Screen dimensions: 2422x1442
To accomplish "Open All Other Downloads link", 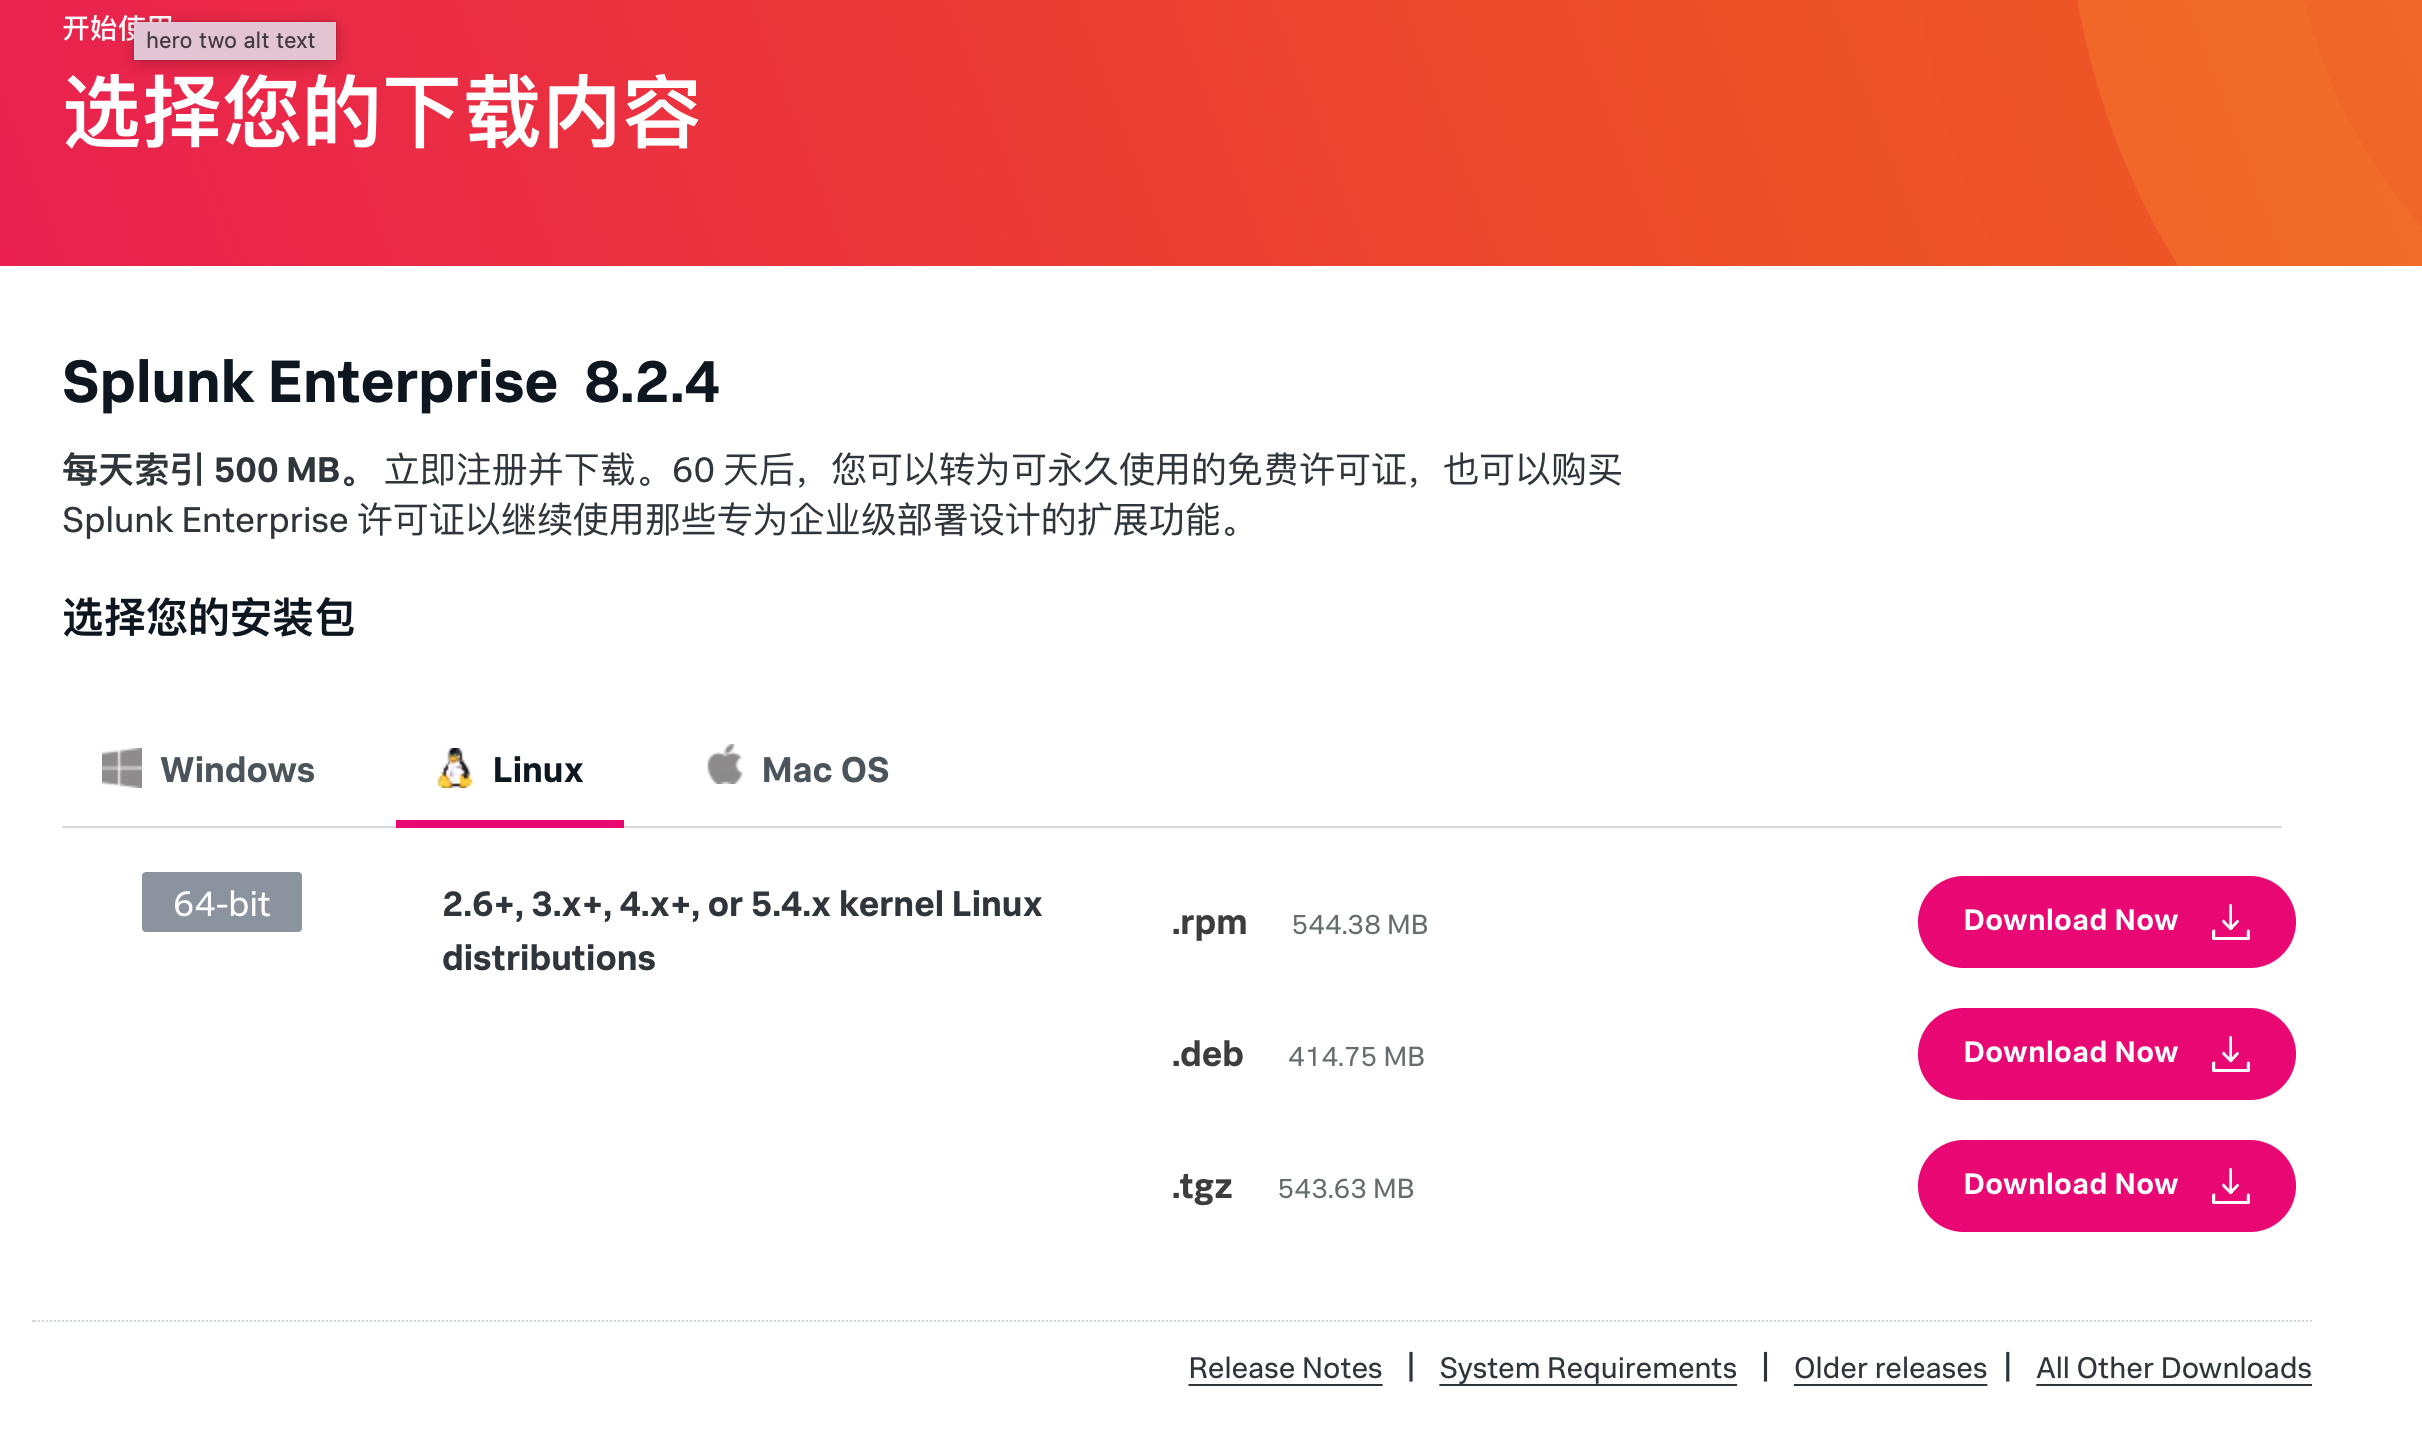I will coord(2173,1368).
